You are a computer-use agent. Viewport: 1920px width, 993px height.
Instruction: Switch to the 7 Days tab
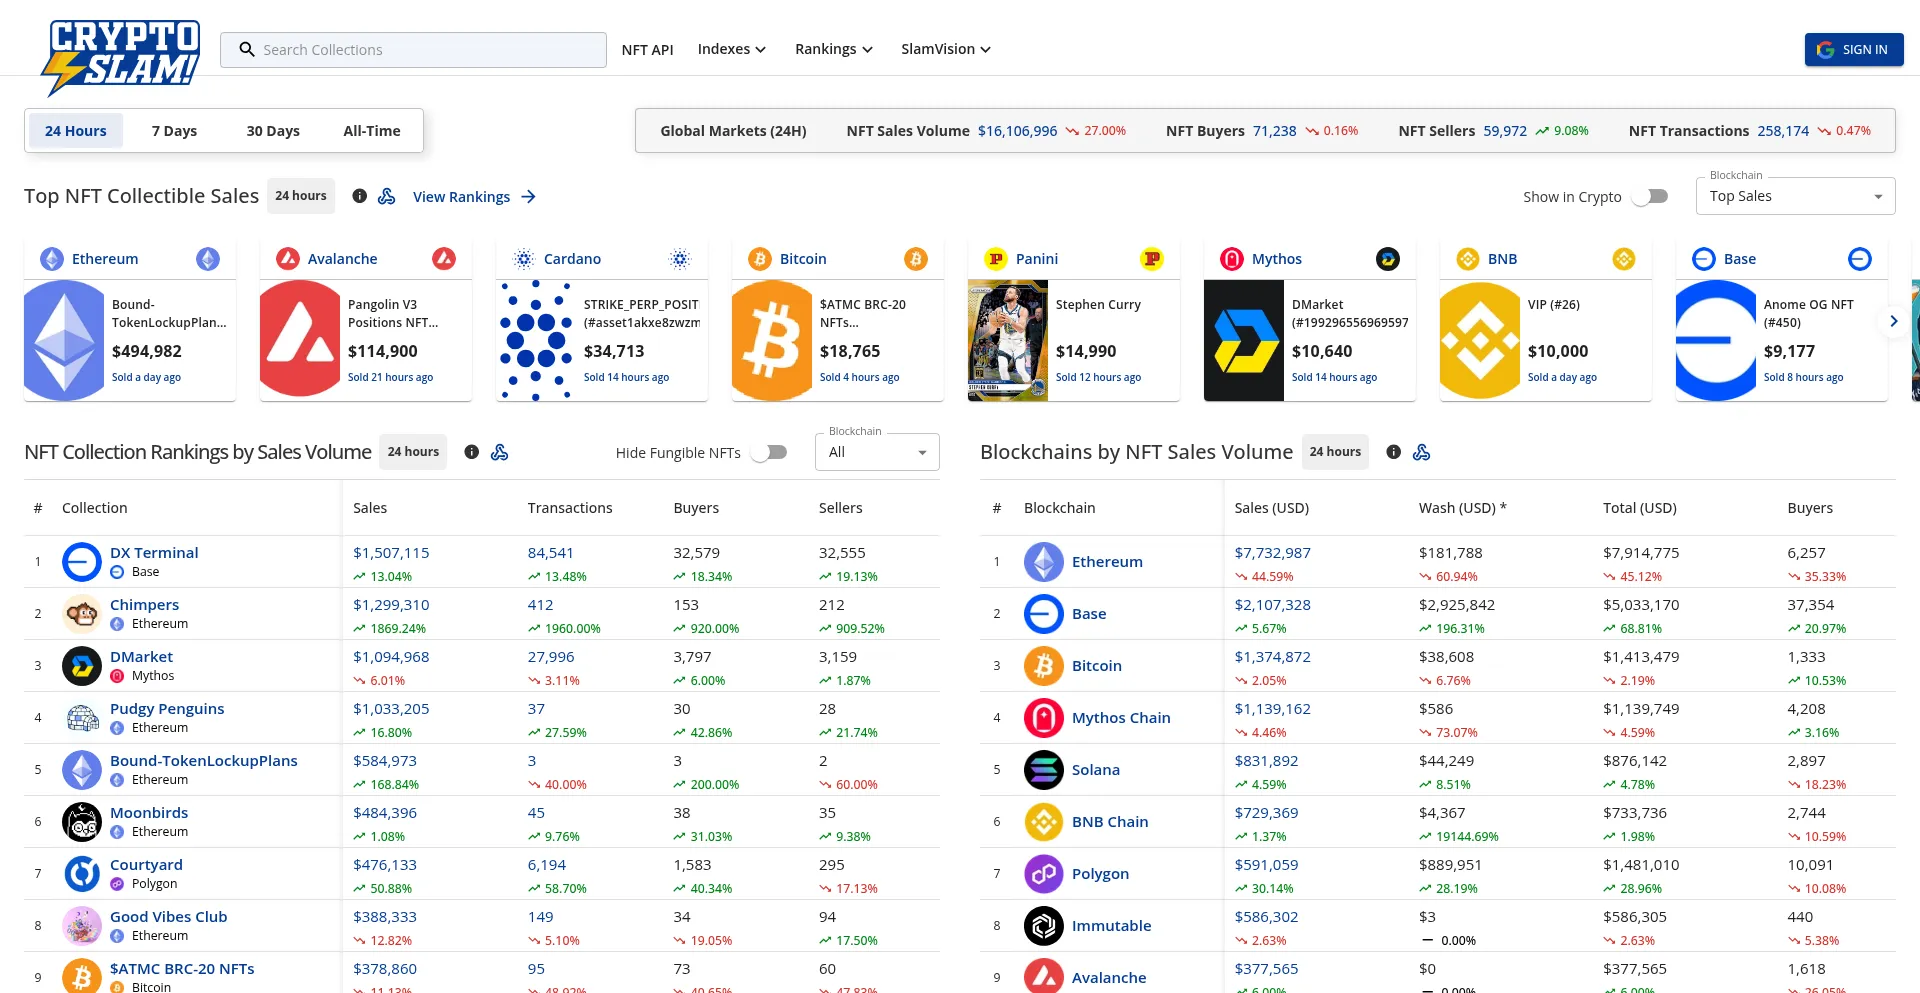tap(174, 131)
